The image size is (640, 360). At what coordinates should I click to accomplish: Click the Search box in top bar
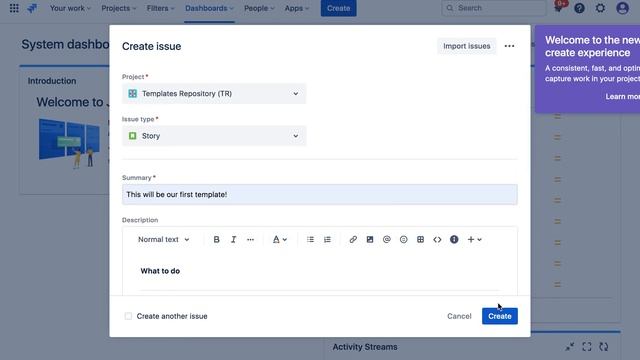pyautogui.click(x=493, y=8)
